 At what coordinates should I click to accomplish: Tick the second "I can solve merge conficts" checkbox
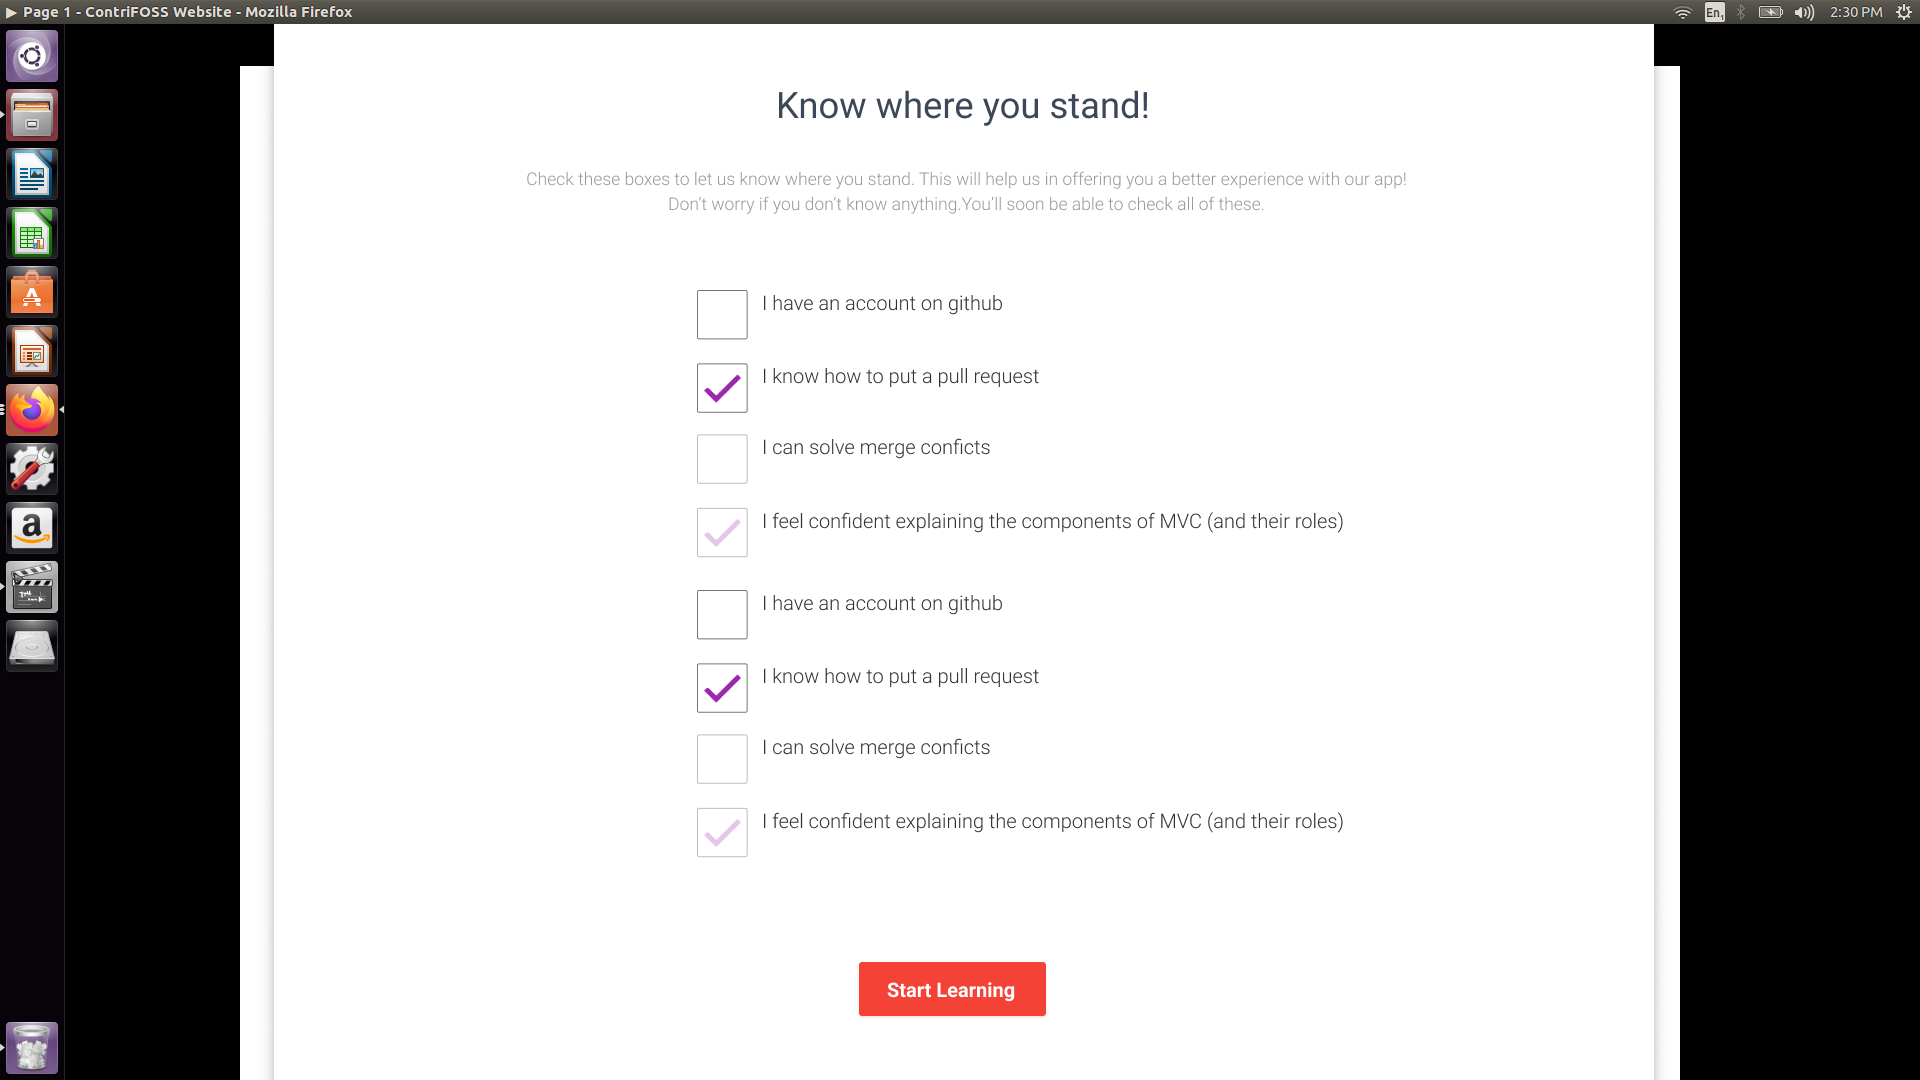(x=722, y=759)
